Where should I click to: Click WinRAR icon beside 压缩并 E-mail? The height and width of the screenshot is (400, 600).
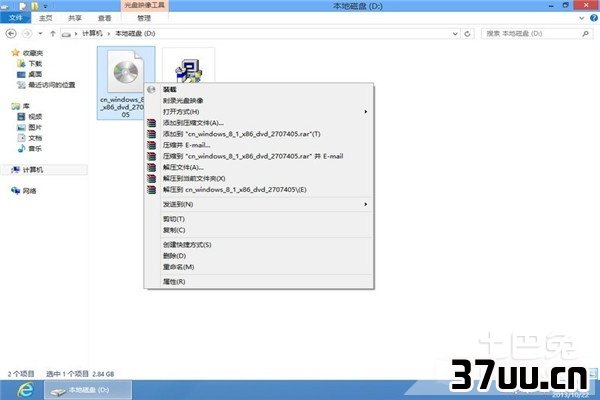pyautogui.click(x=152, y=145)
